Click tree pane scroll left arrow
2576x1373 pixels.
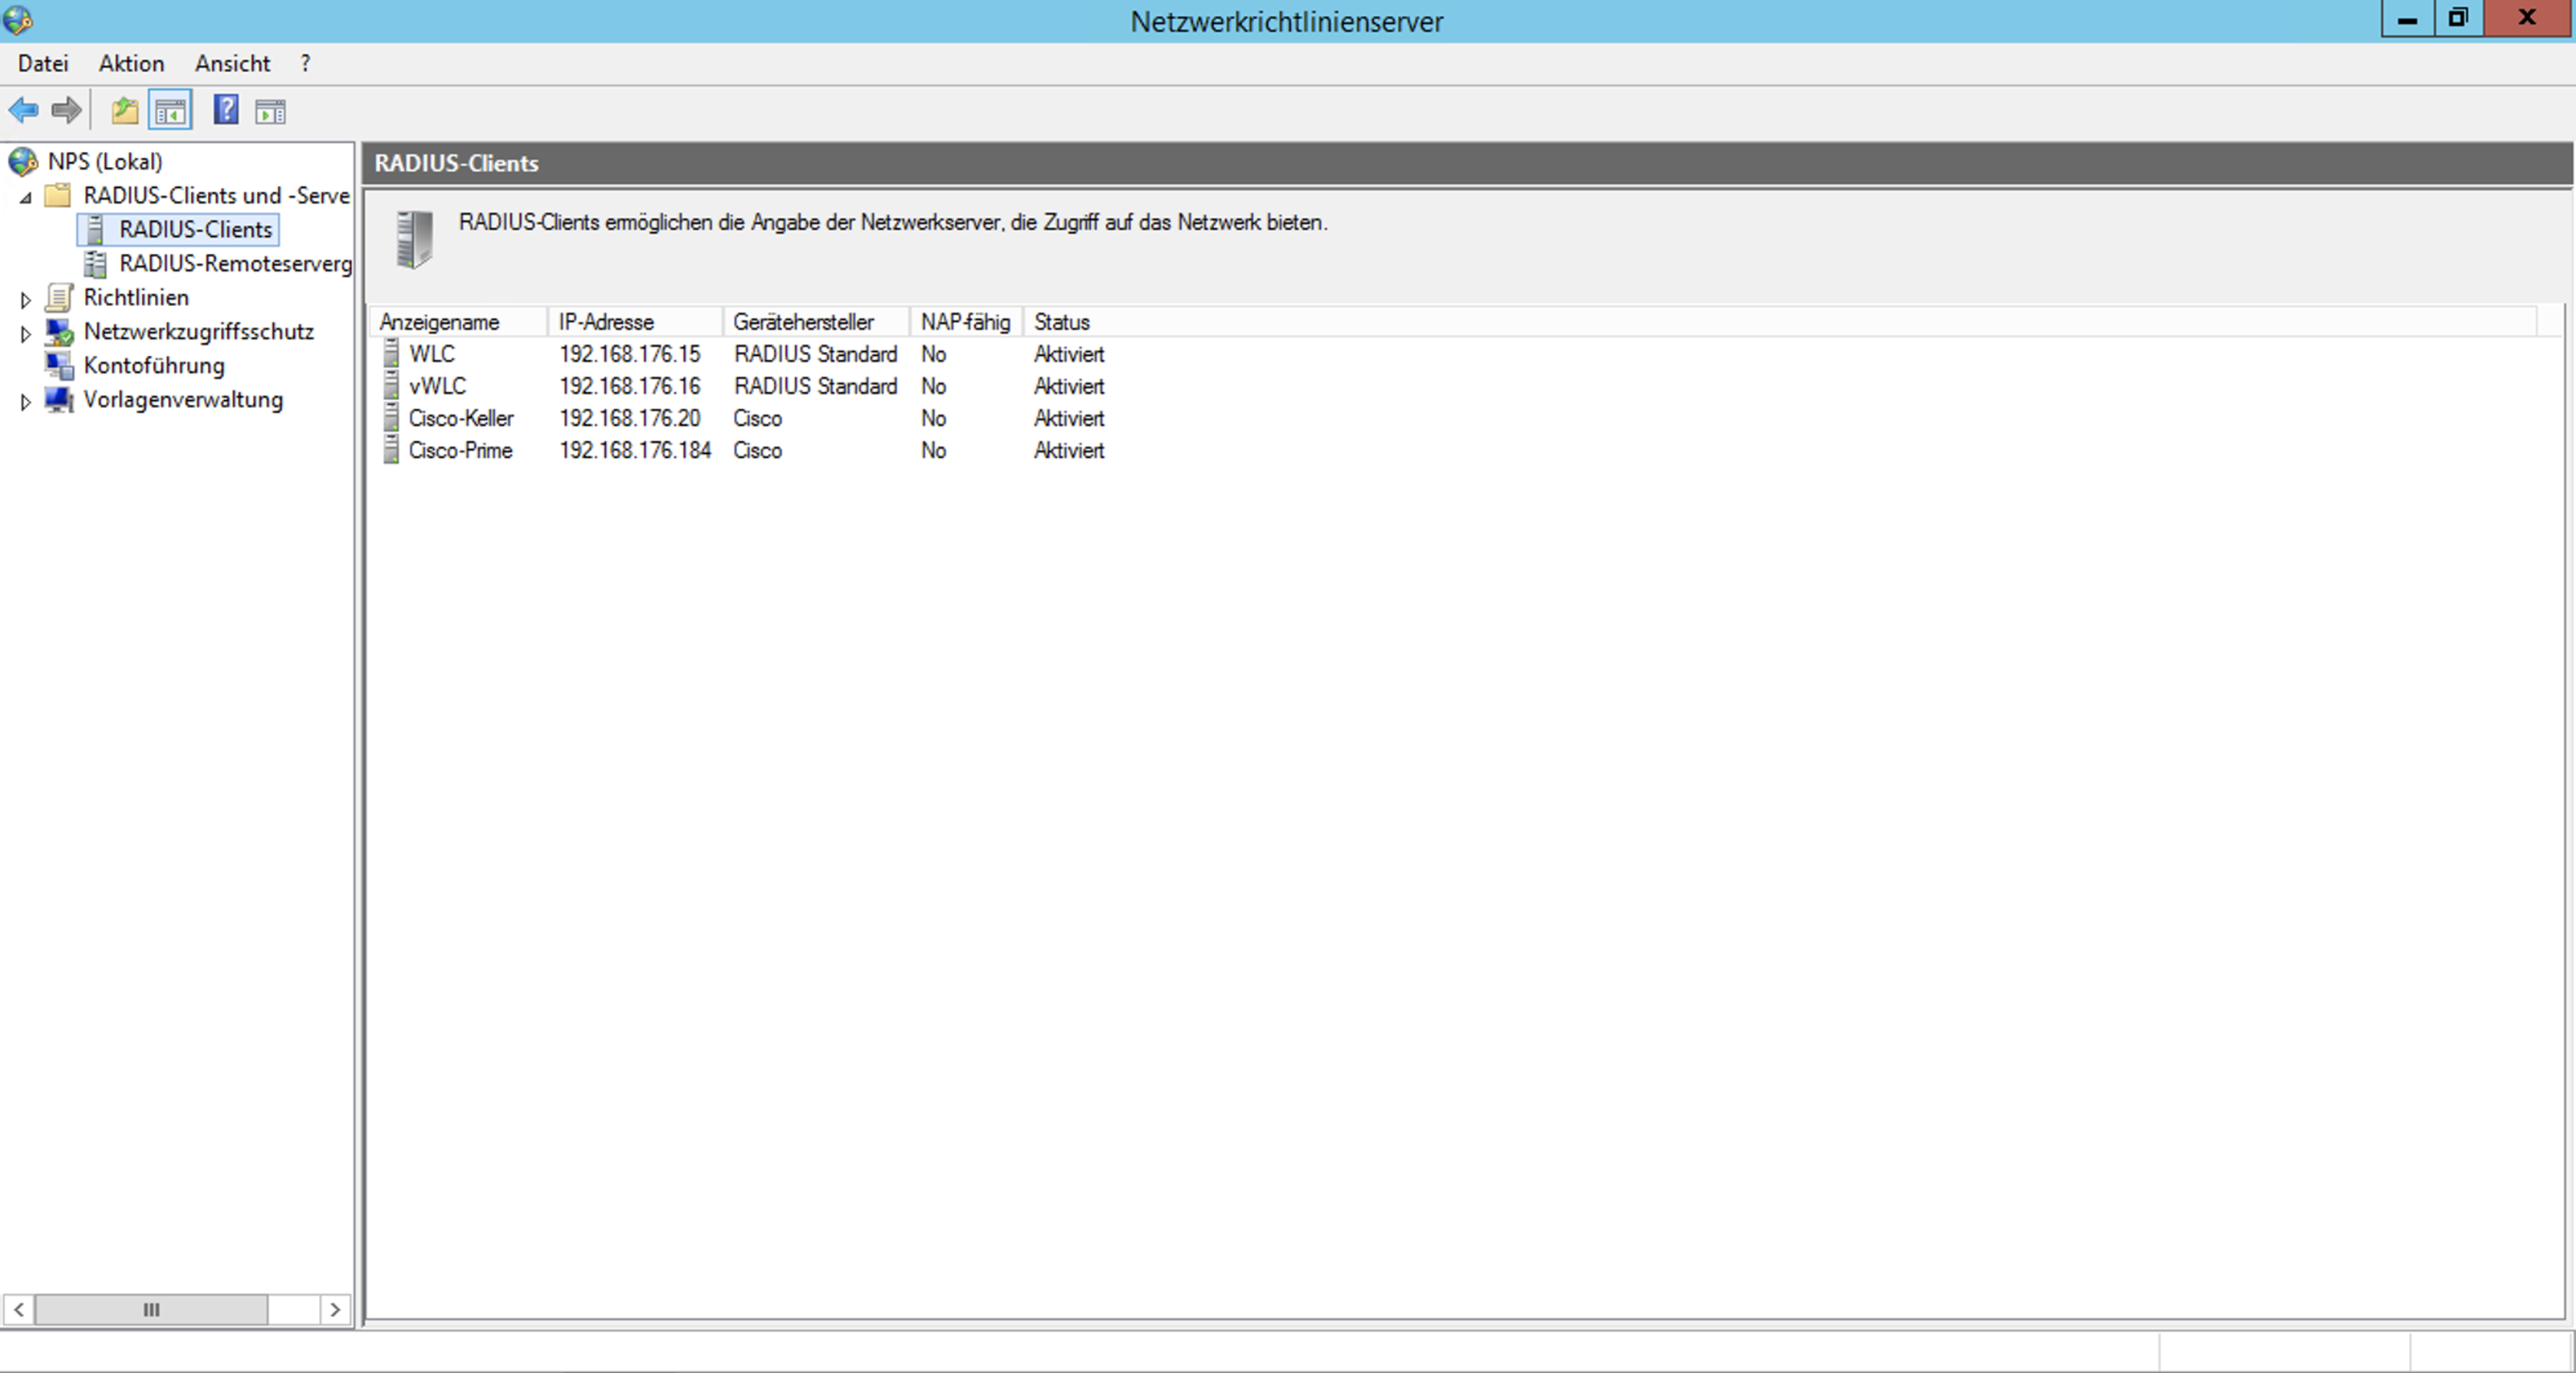coord(19,1309)
